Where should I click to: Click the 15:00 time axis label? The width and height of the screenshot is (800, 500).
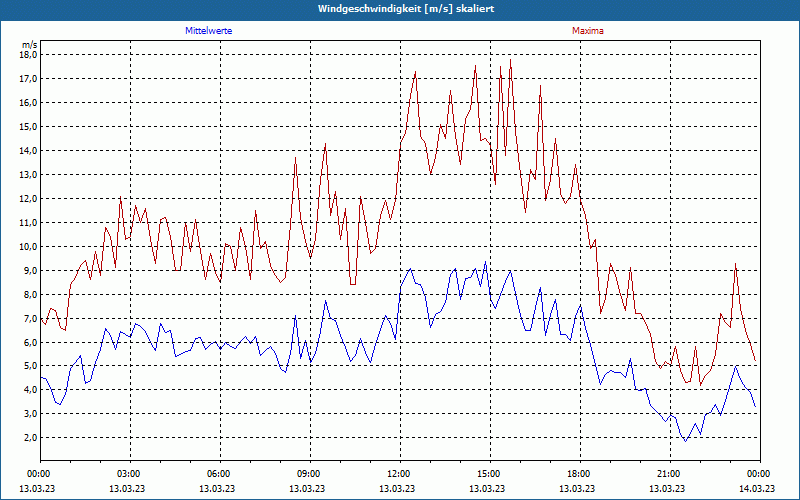489,474
